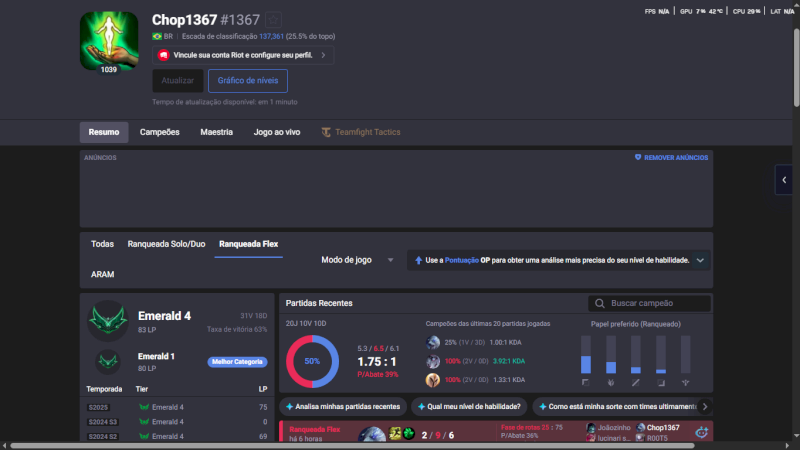The image size is (800, 450).
Task: Click the jungle role icon
Action: point(610,382)
